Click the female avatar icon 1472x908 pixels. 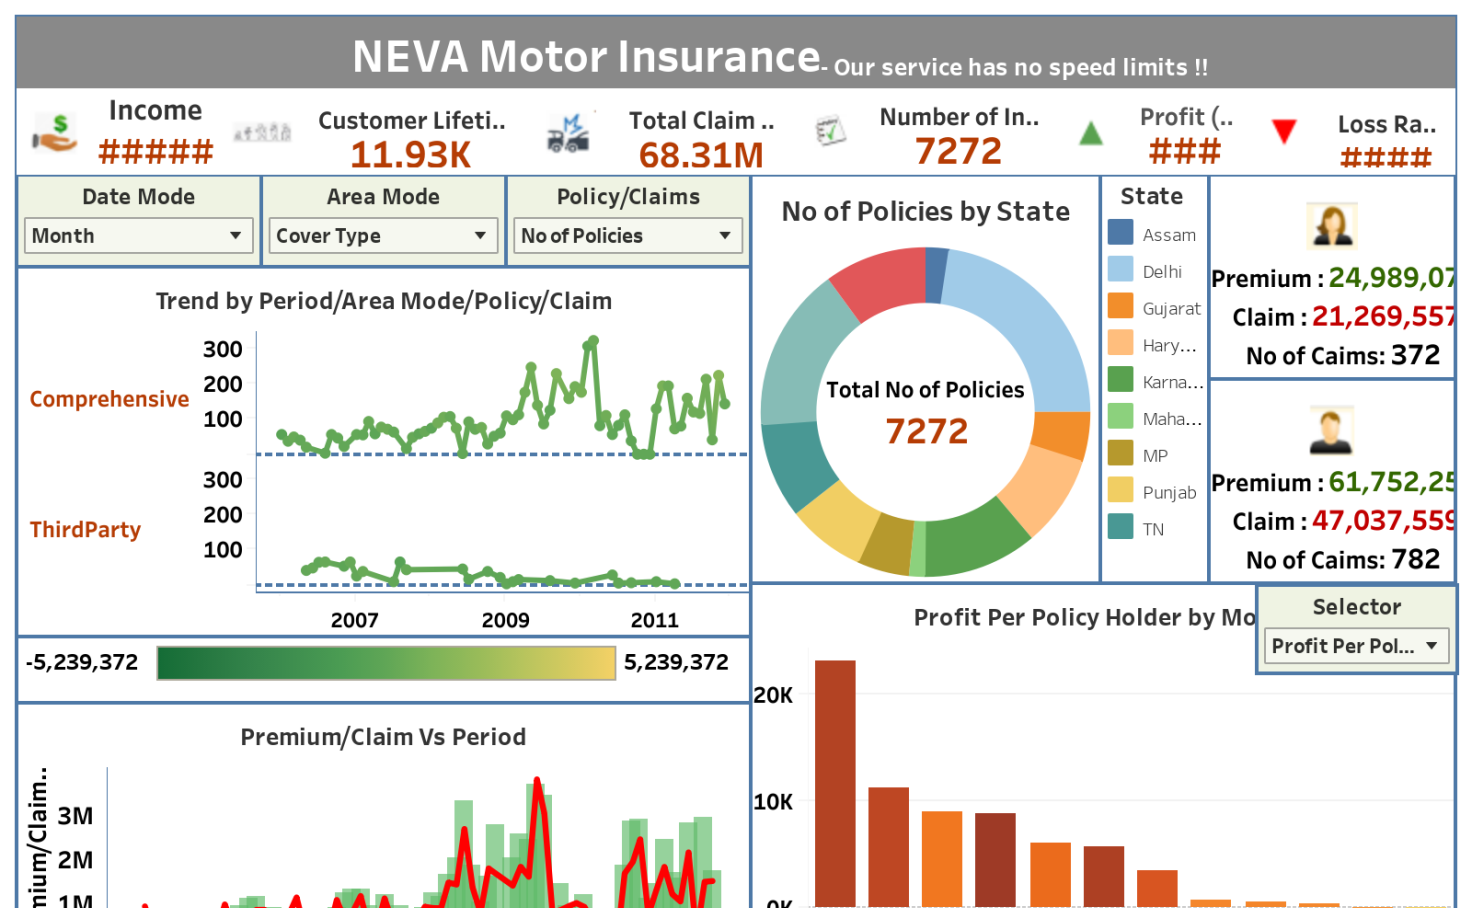click(x=1332, y=226)
